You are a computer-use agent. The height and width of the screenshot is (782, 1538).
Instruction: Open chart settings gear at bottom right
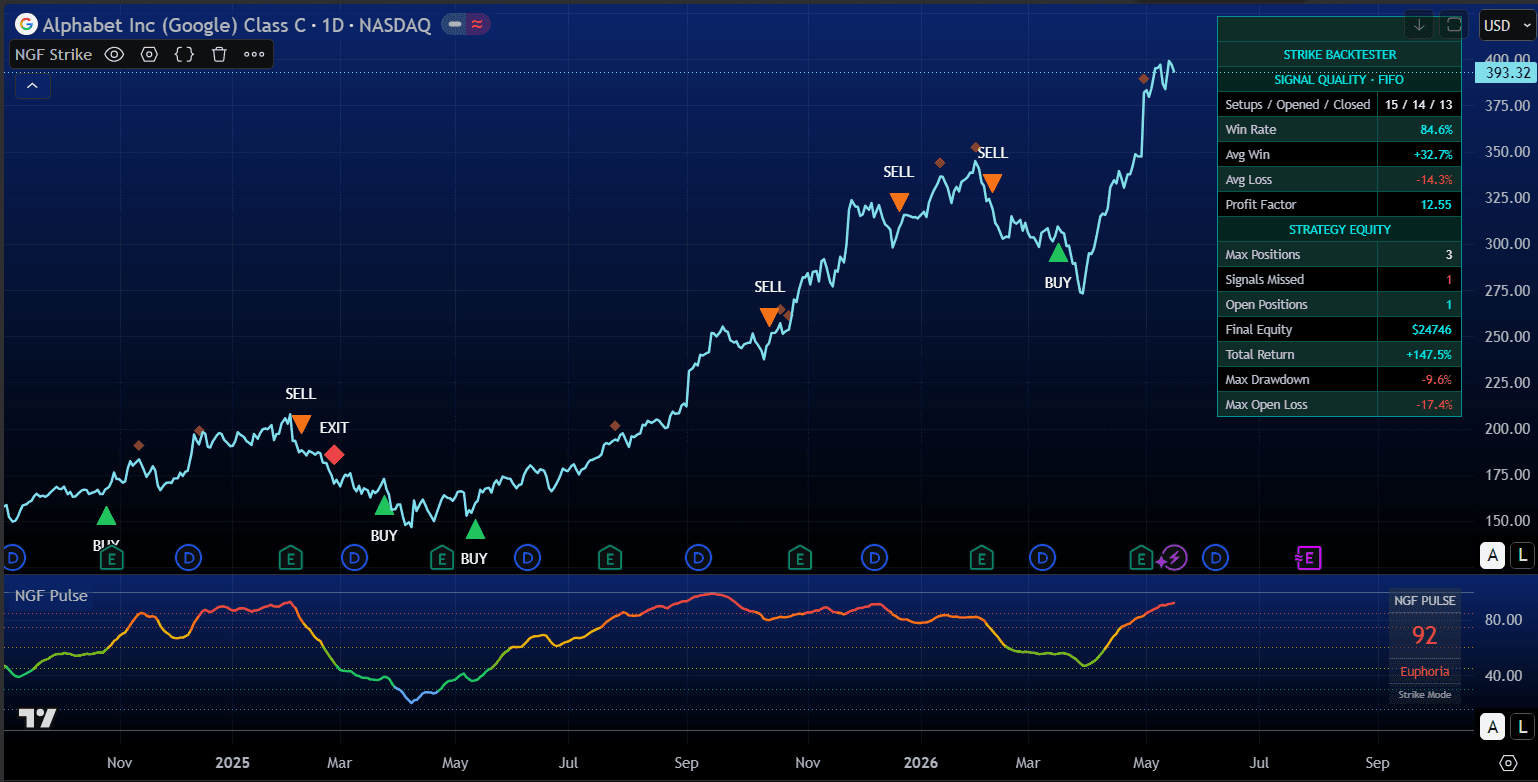tap(1508, 763)
